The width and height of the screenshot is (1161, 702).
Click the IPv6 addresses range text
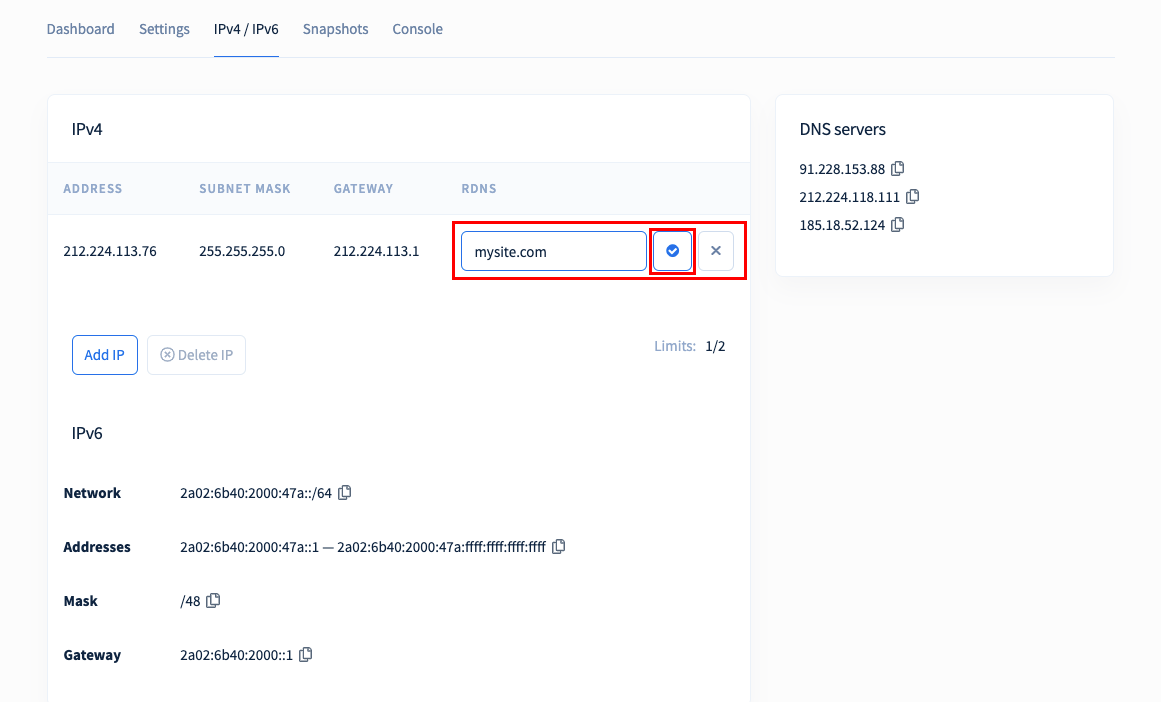pyautogui.click(x=363, y=547)
